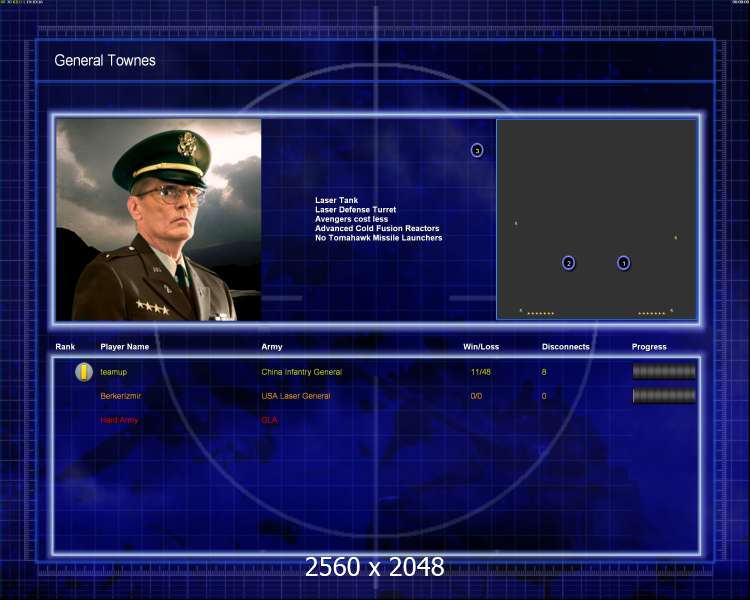Viewport: 750px width, 600px height.
Task: Click the gray map preview panel
Action: [x=596, y=219]
